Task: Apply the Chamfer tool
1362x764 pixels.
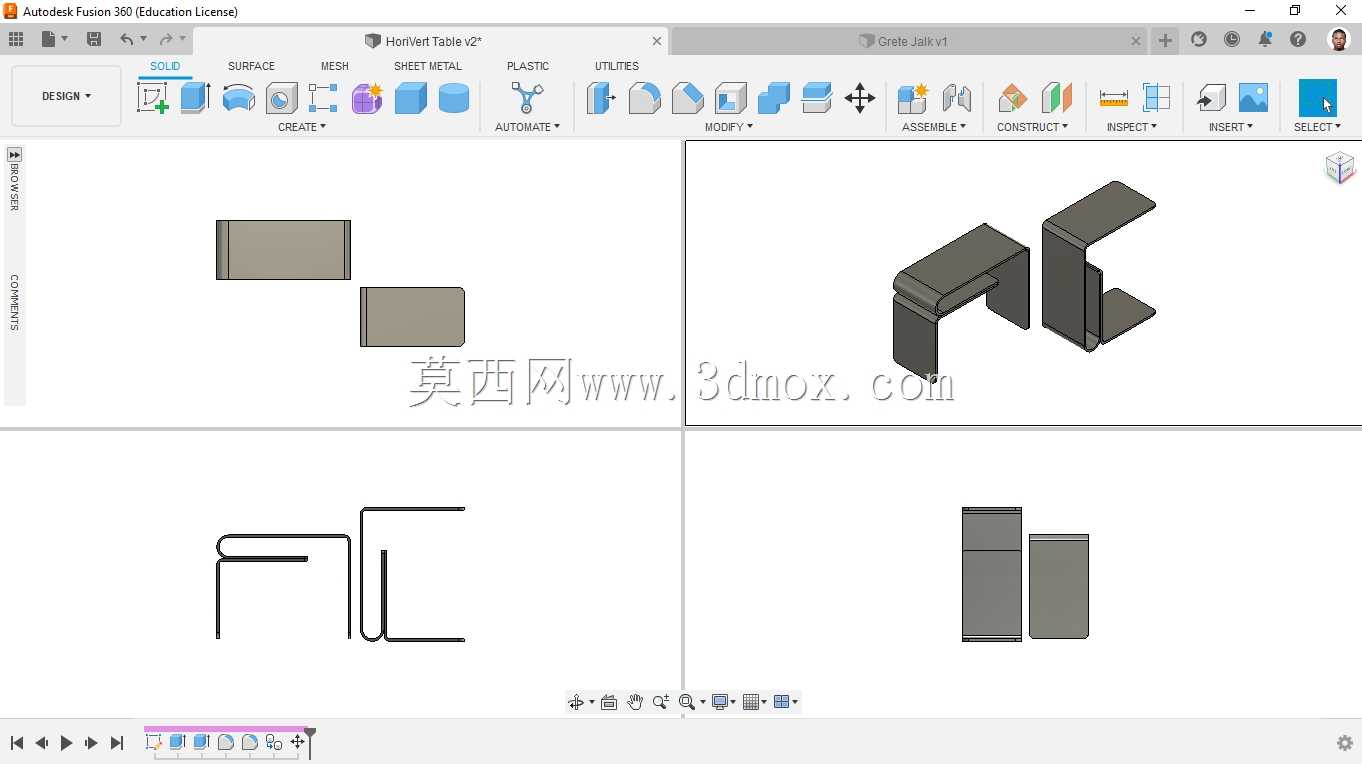Action: pos(687,98)
